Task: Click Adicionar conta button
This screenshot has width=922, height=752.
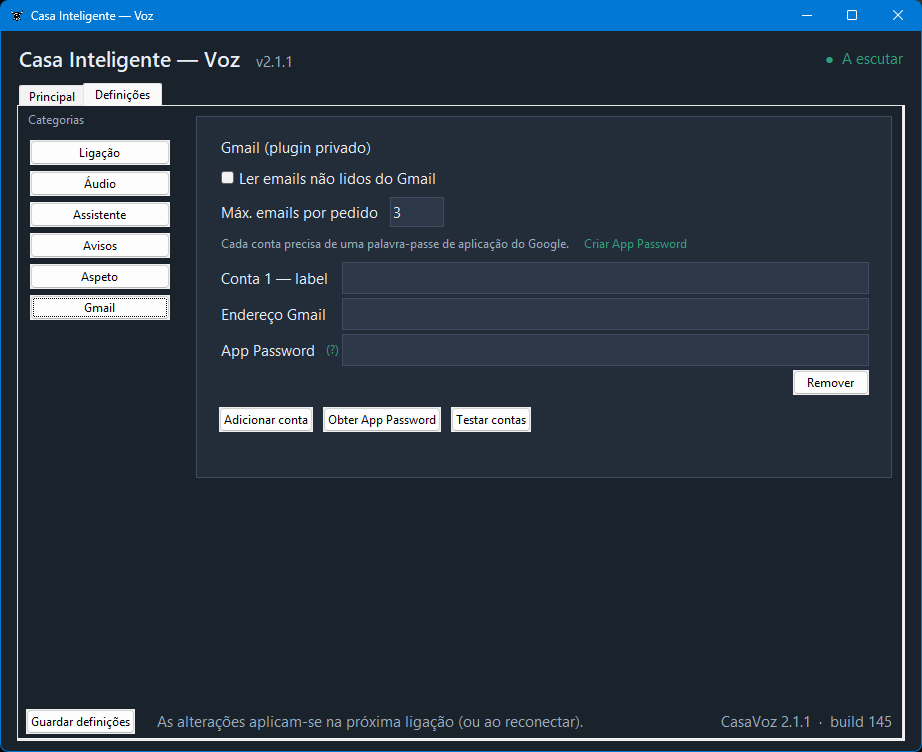Action: coord(266,420)
